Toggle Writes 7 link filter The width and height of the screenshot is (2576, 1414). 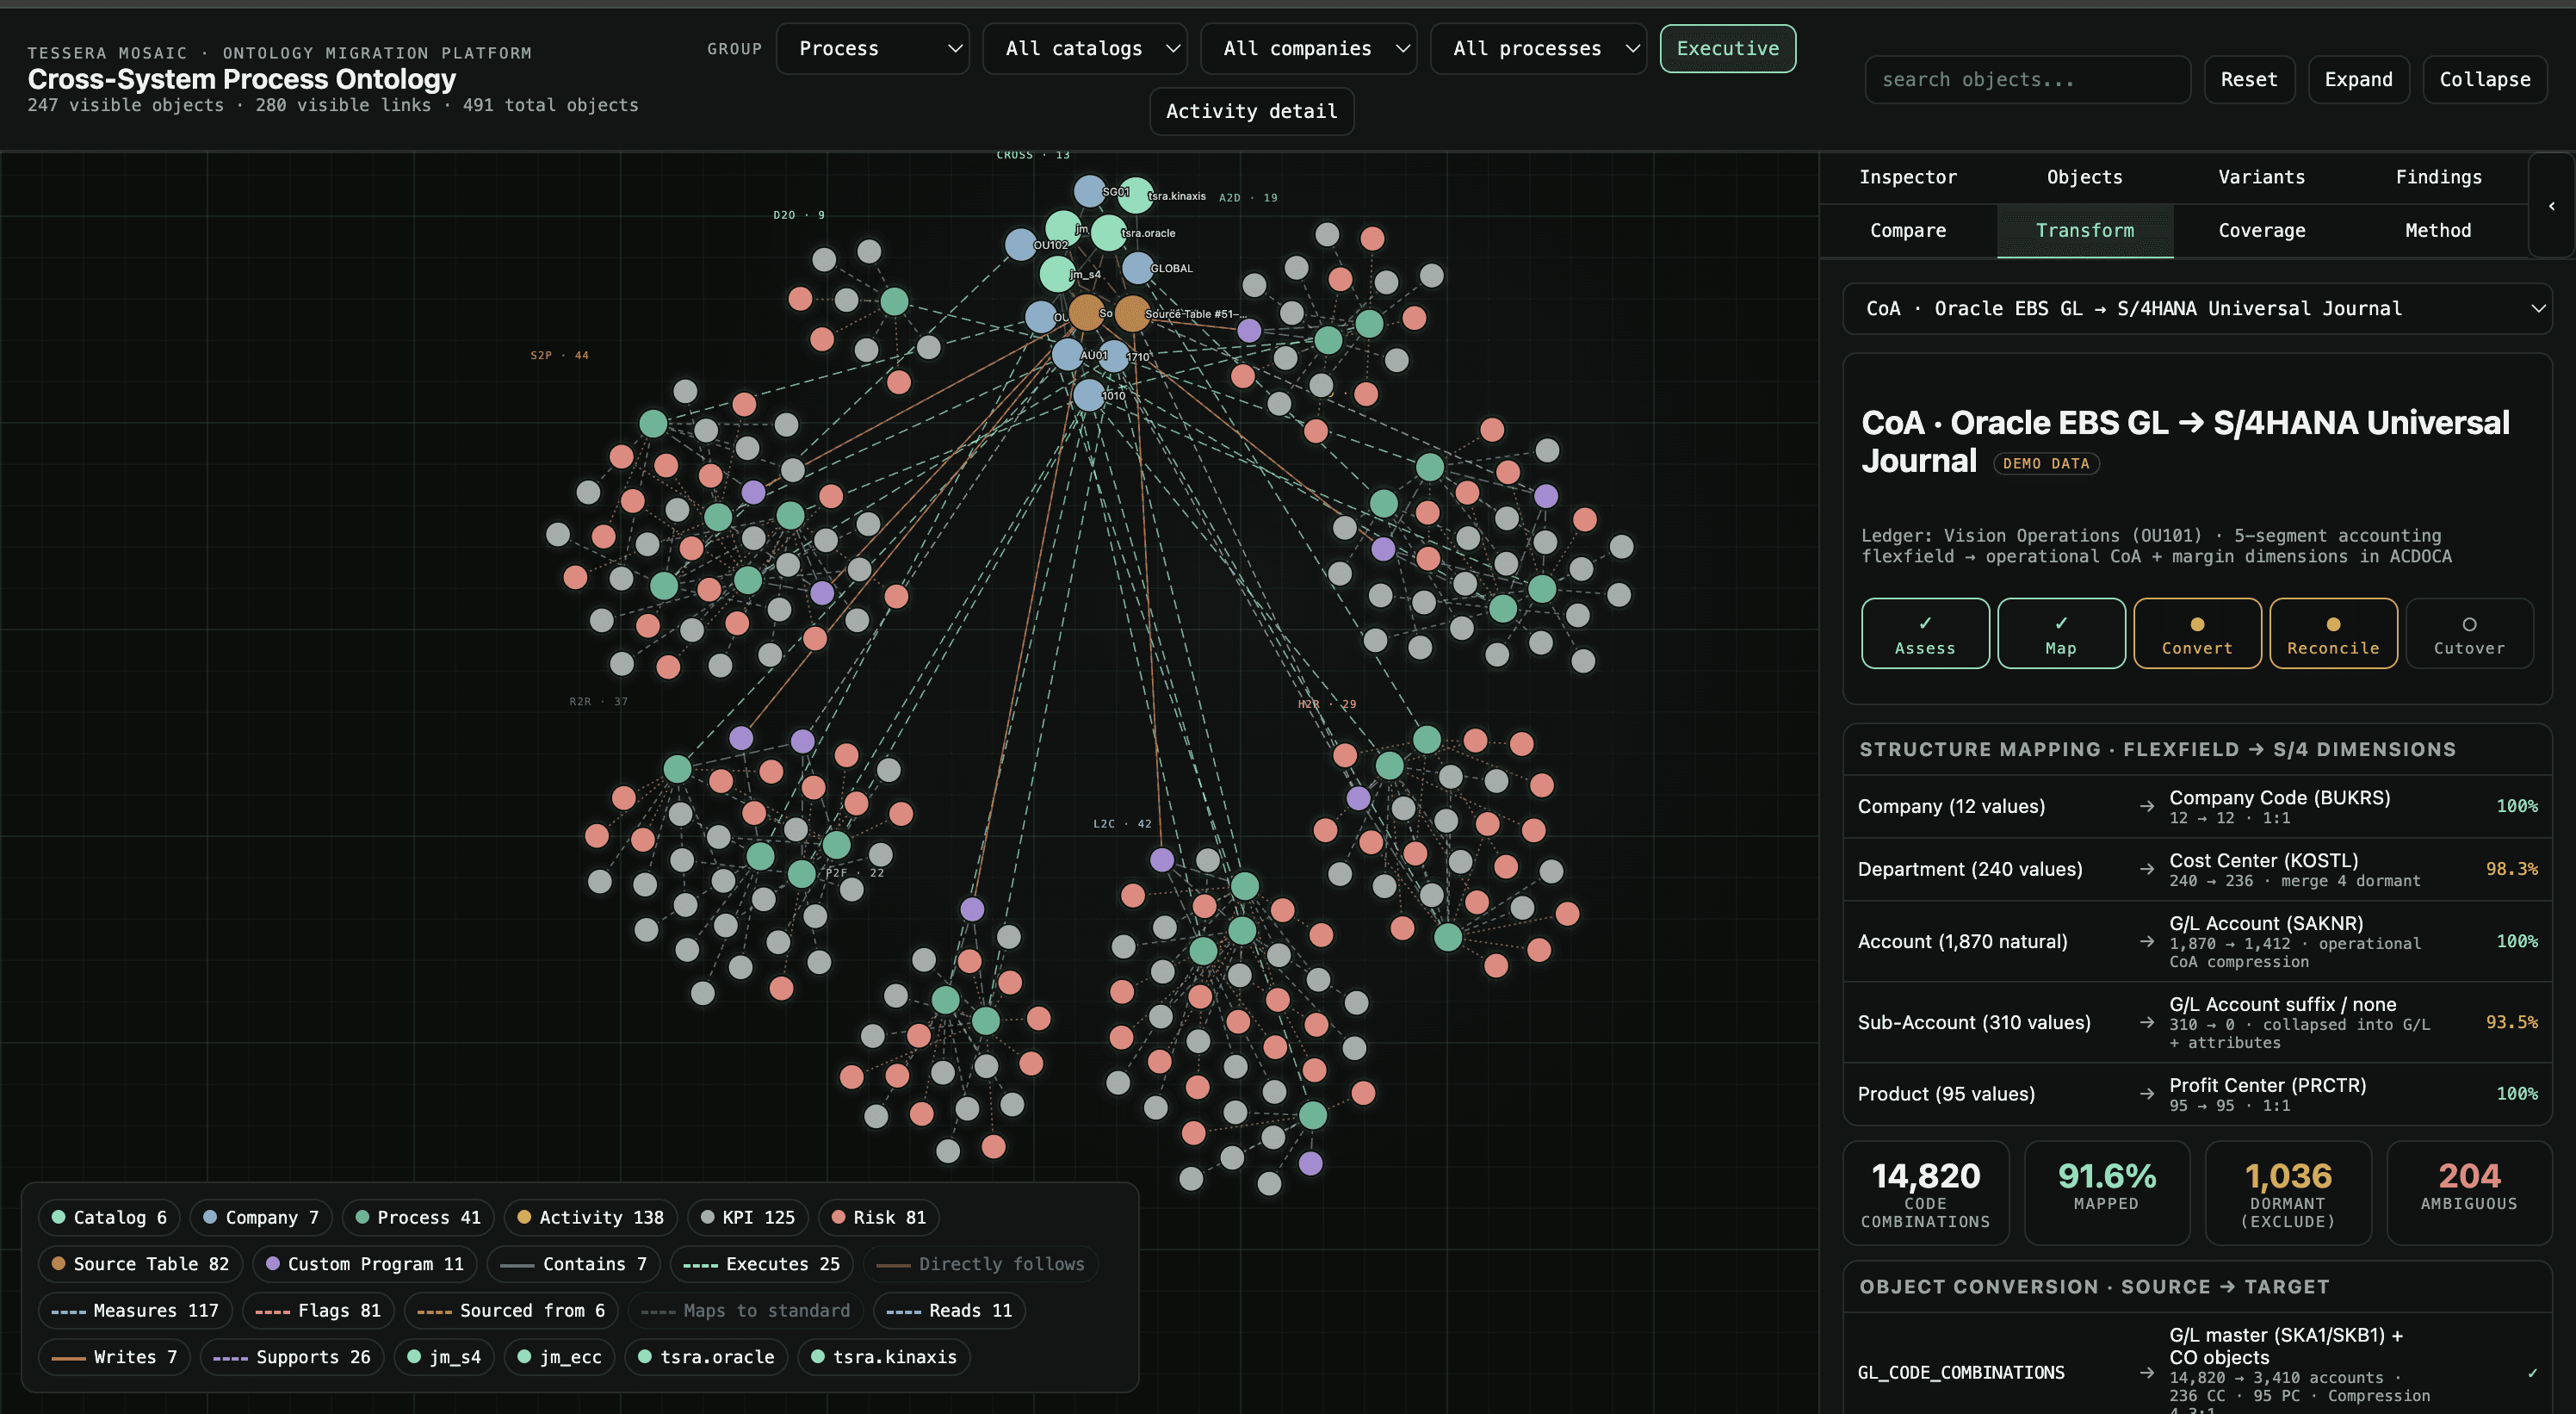(114, 1357)
